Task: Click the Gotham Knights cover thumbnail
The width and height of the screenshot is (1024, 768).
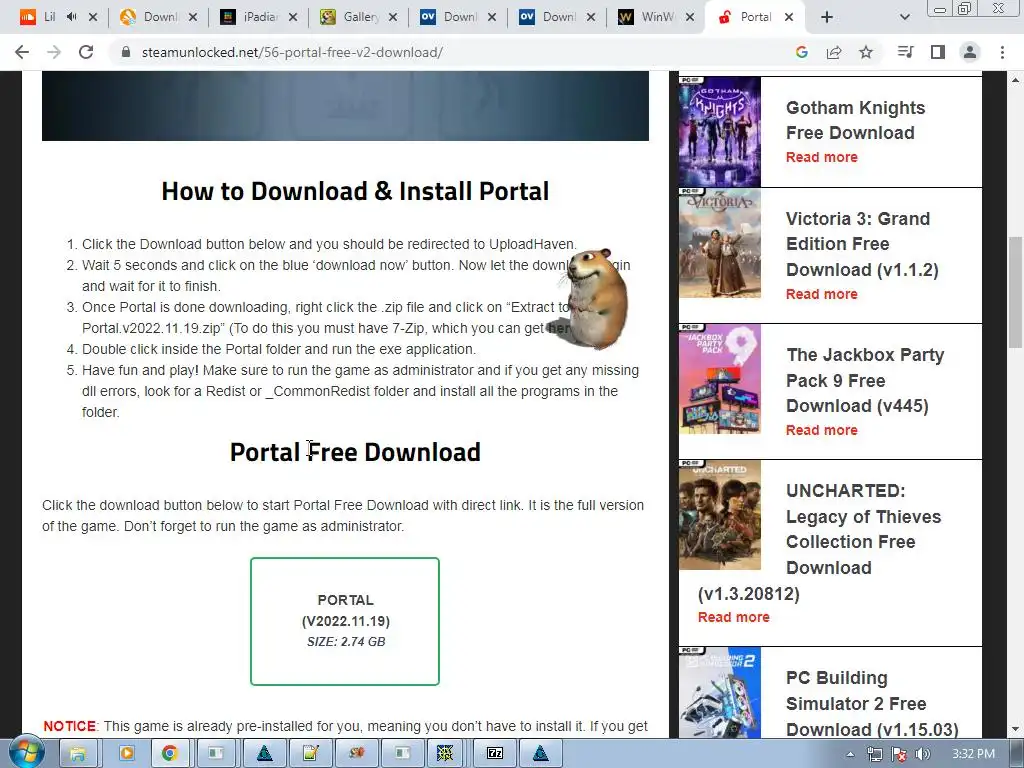Action: (720, 132)
